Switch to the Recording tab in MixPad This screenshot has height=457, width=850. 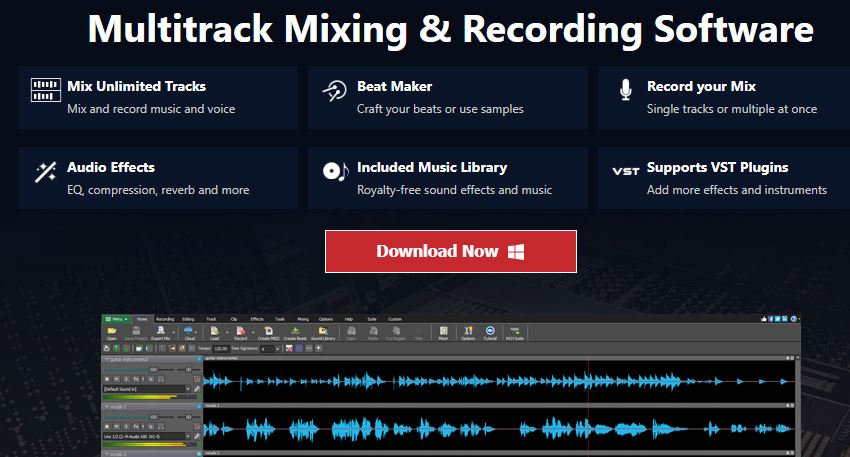[x=165, y=319]
